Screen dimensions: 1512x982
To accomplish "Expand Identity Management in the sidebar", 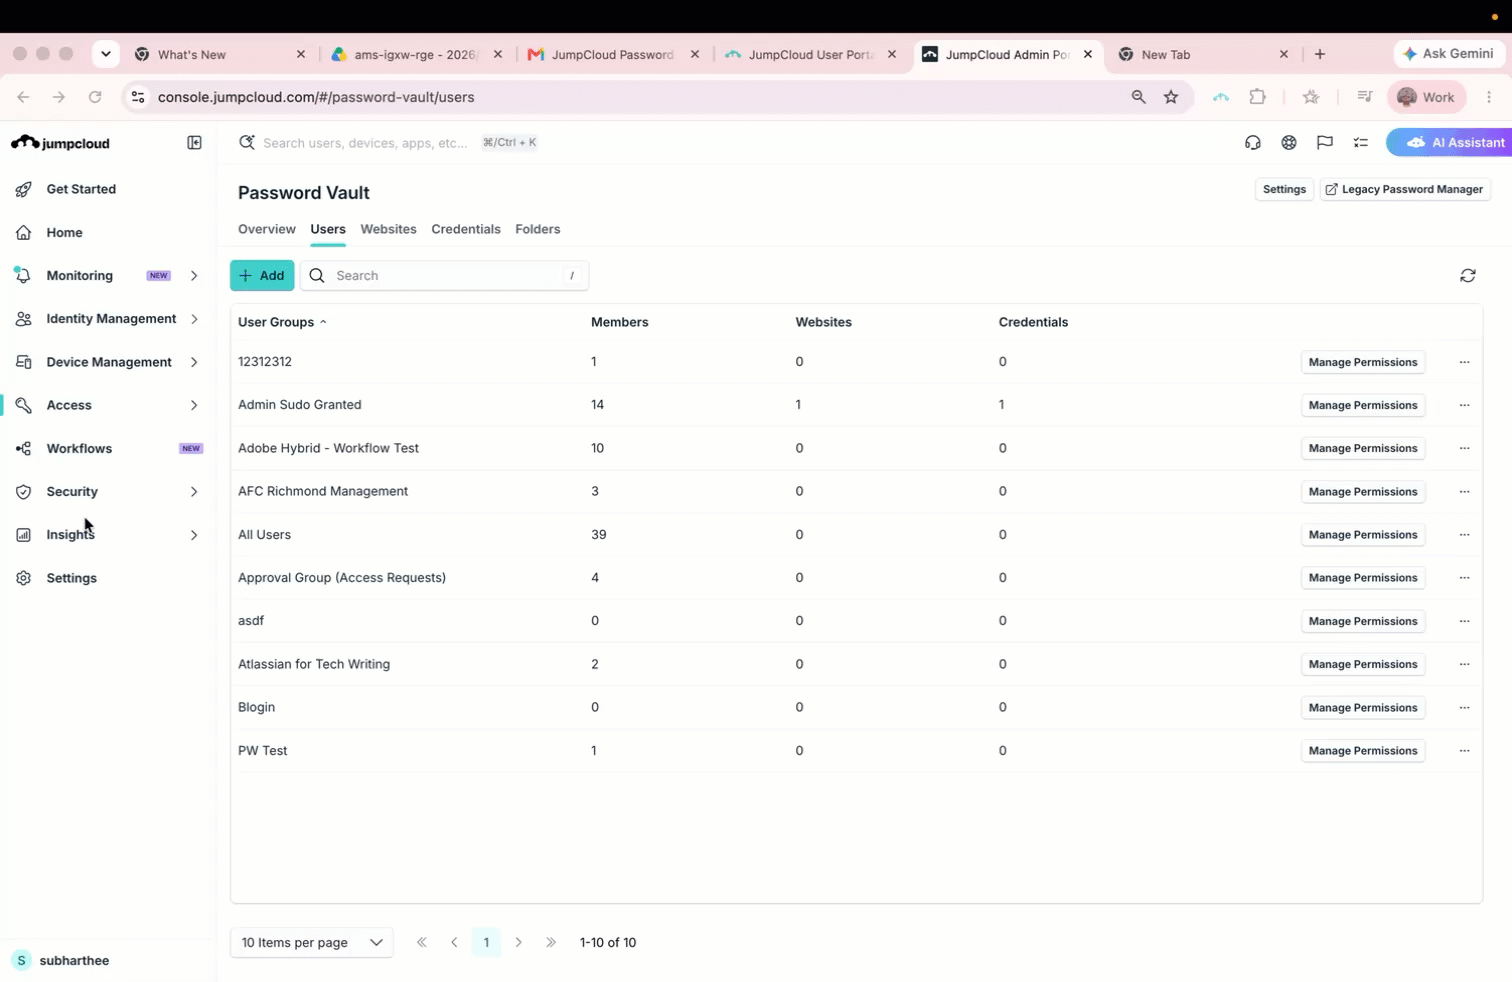I will point(194,319).
